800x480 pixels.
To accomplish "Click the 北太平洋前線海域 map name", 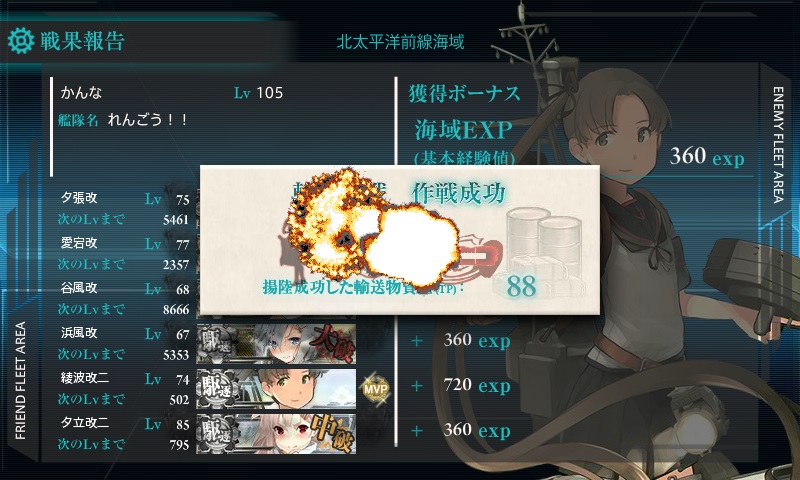I will point(401,42).
